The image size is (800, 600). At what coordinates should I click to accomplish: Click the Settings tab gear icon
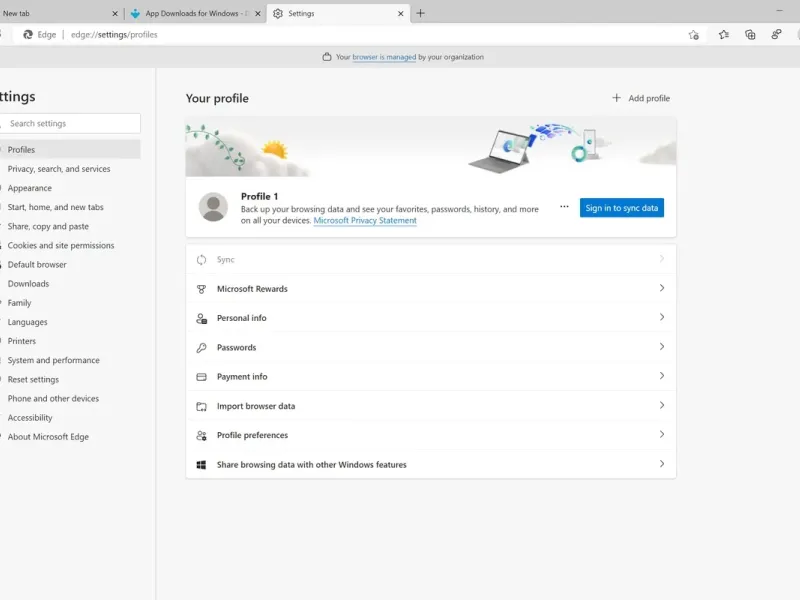(x=278, y=14)
